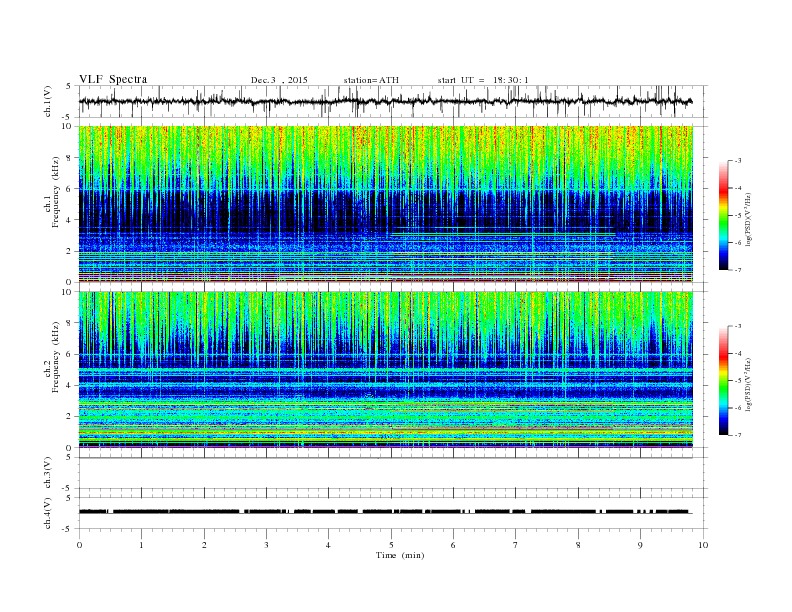Click the ch.1 waveform trace panel

point(393,101)
